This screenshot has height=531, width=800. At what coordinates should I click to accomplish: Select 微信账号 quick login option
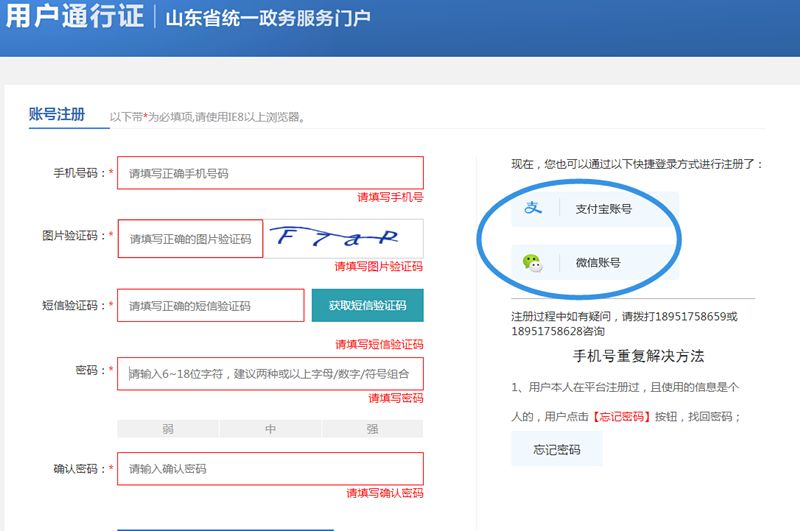tap(595, 263)
